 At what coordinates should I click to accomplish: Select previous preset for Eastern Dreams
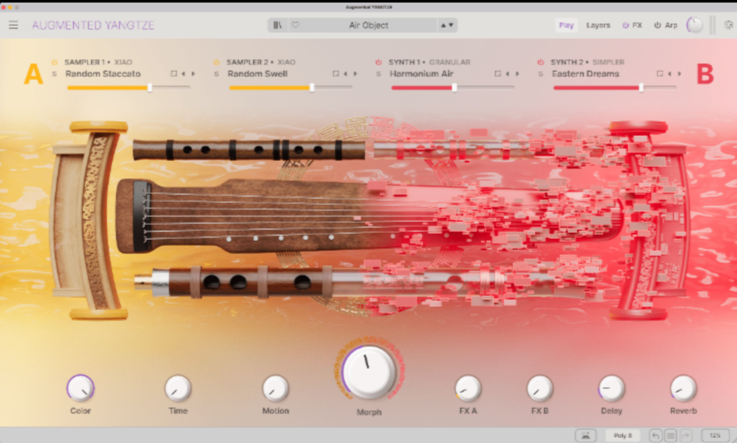[x=670, y=74]
